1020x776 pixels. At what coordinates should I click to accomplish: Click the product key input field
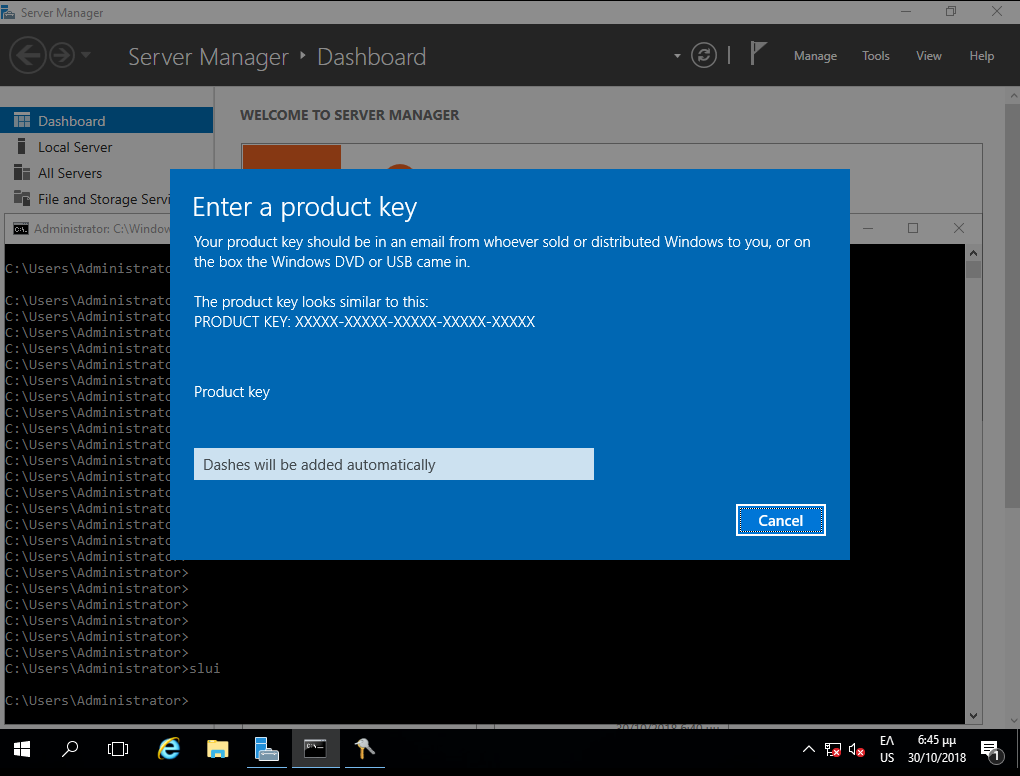393,464
